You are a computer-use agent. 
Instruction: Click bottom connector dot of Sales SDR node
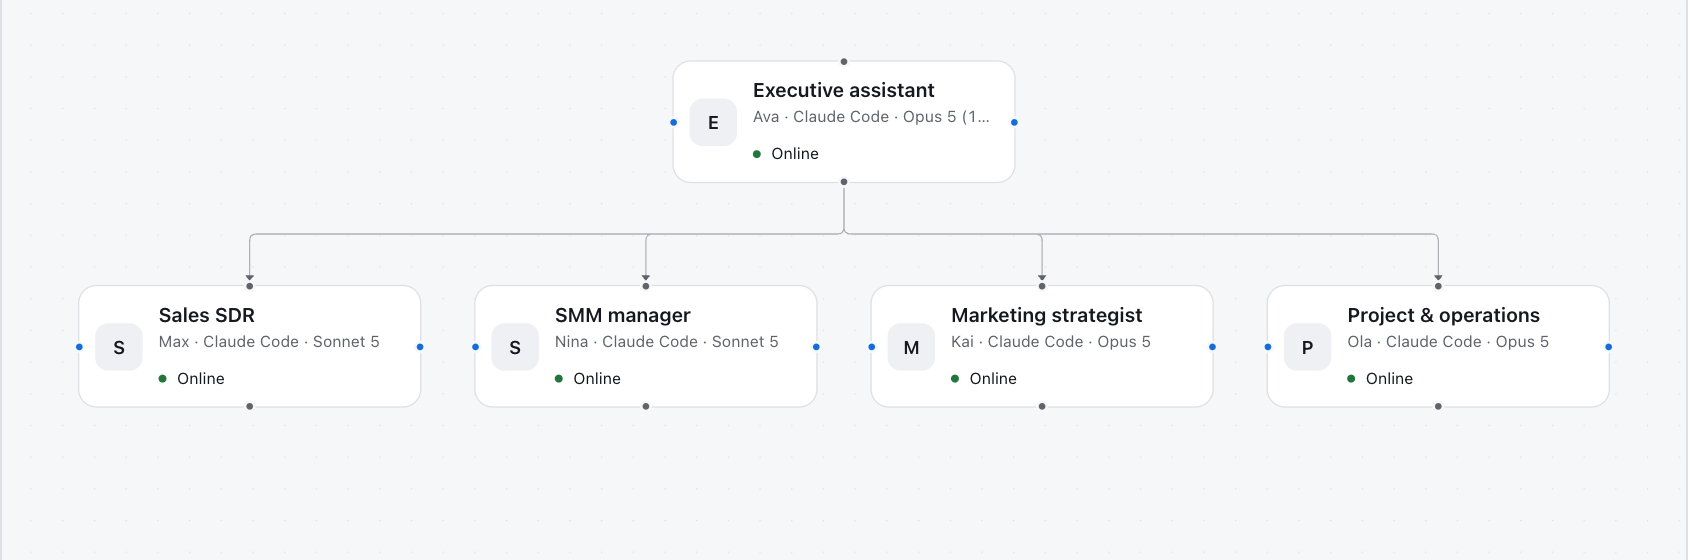coord(249,407)
